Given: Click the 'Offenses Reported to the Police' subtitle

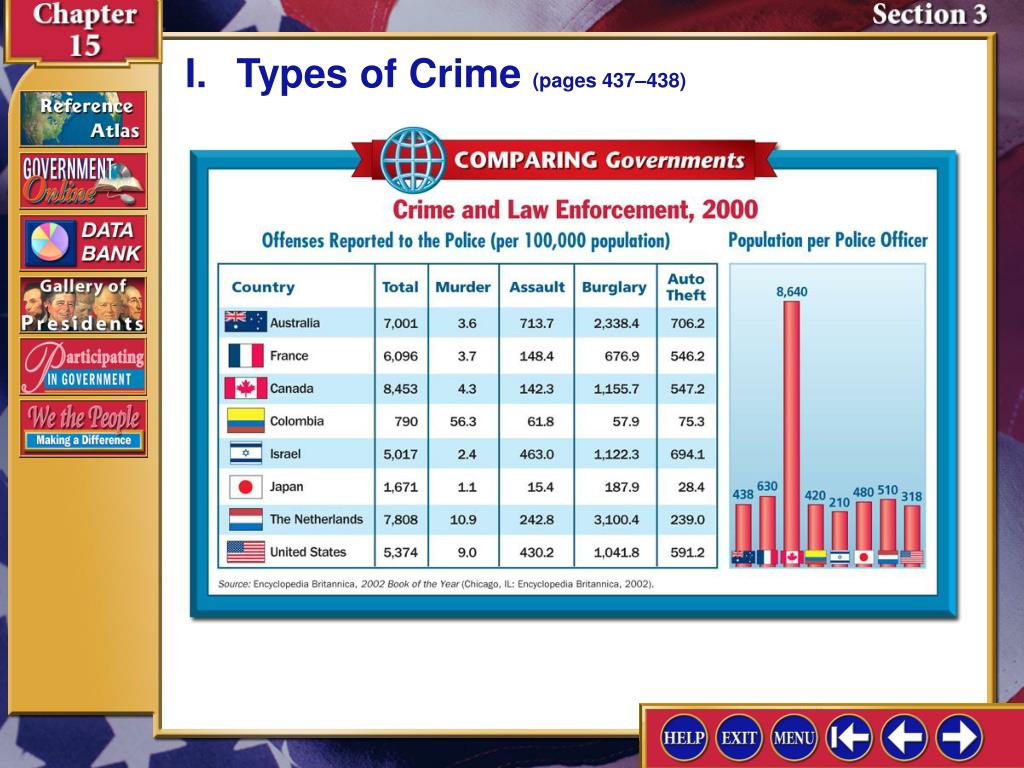Looking at the screenshot, I should coord(466,240).
